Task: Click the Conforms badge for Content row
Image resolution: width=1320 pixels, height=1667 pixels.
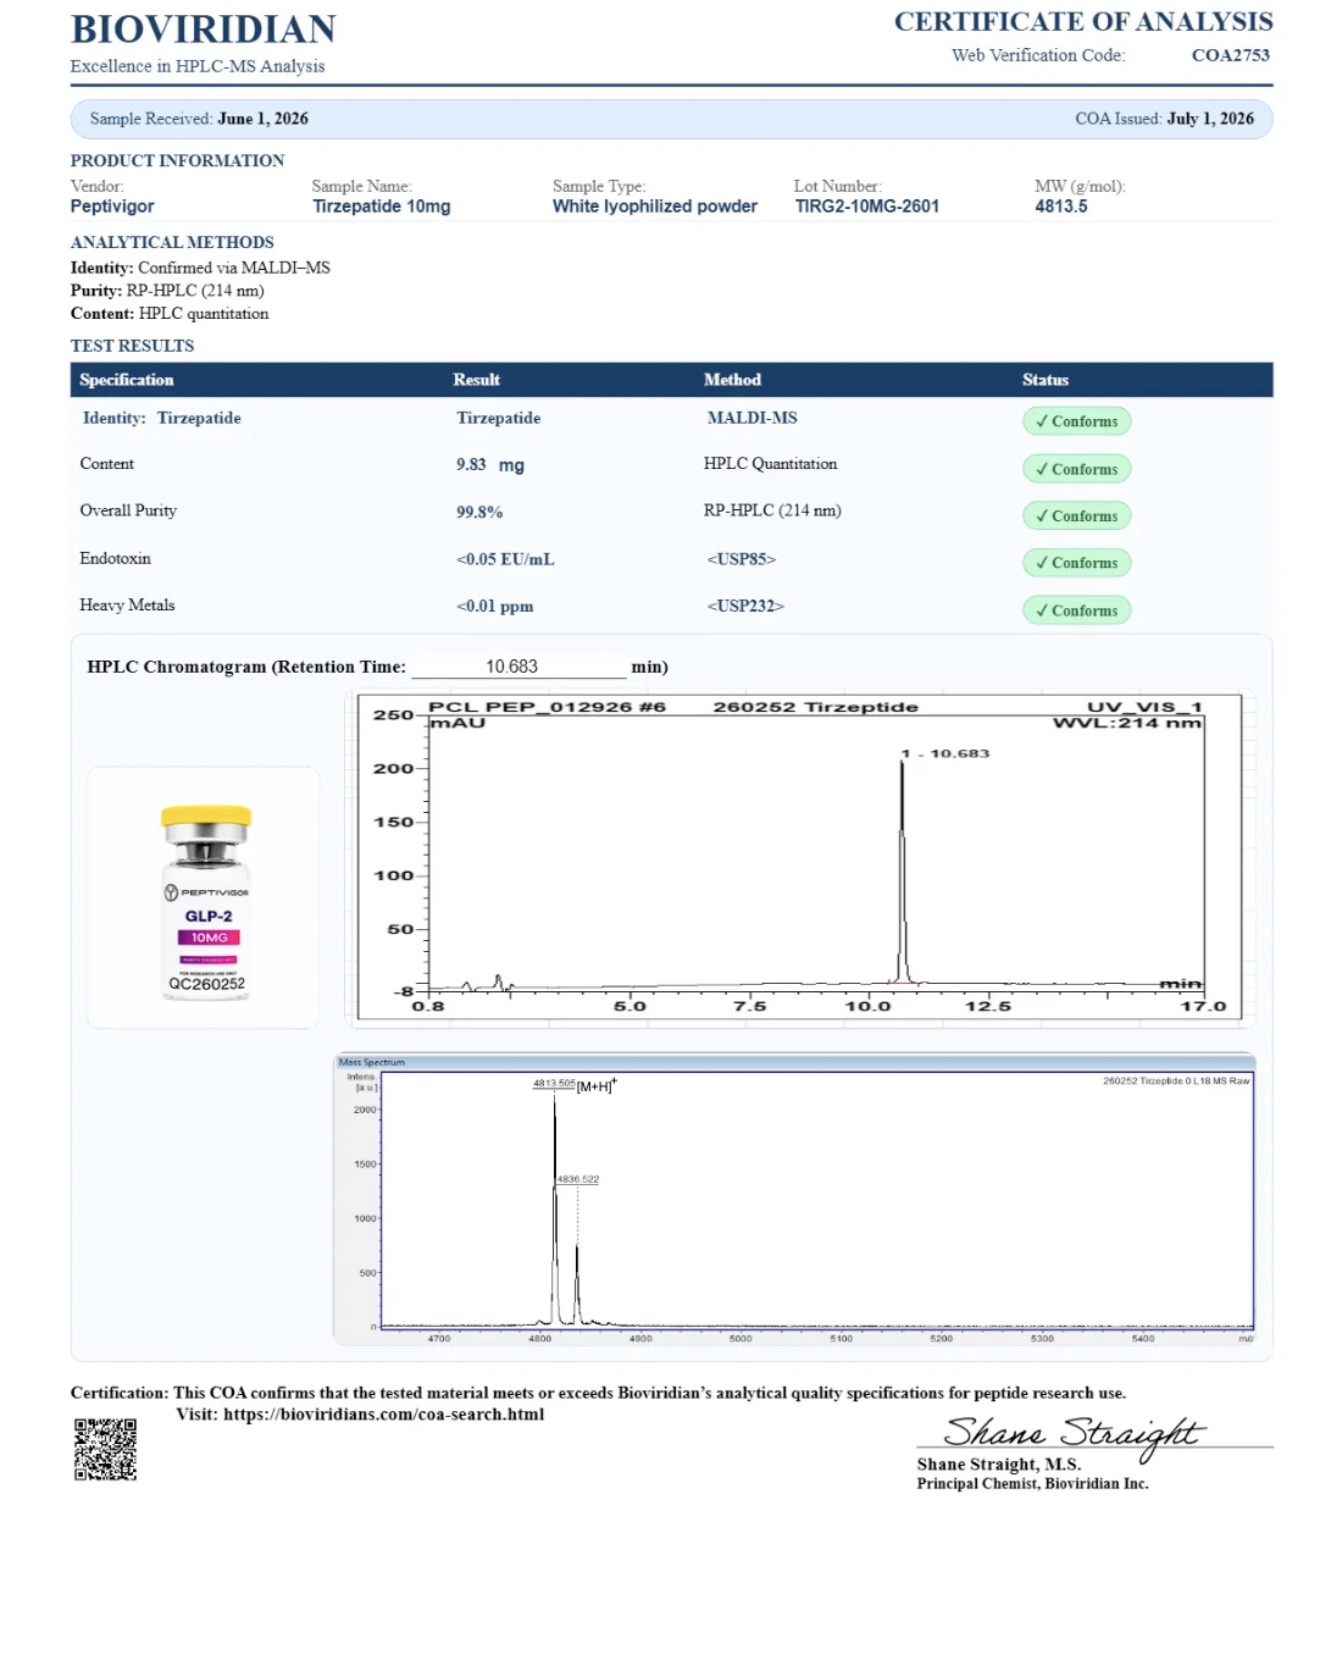Action: (x=1077, y=469)
